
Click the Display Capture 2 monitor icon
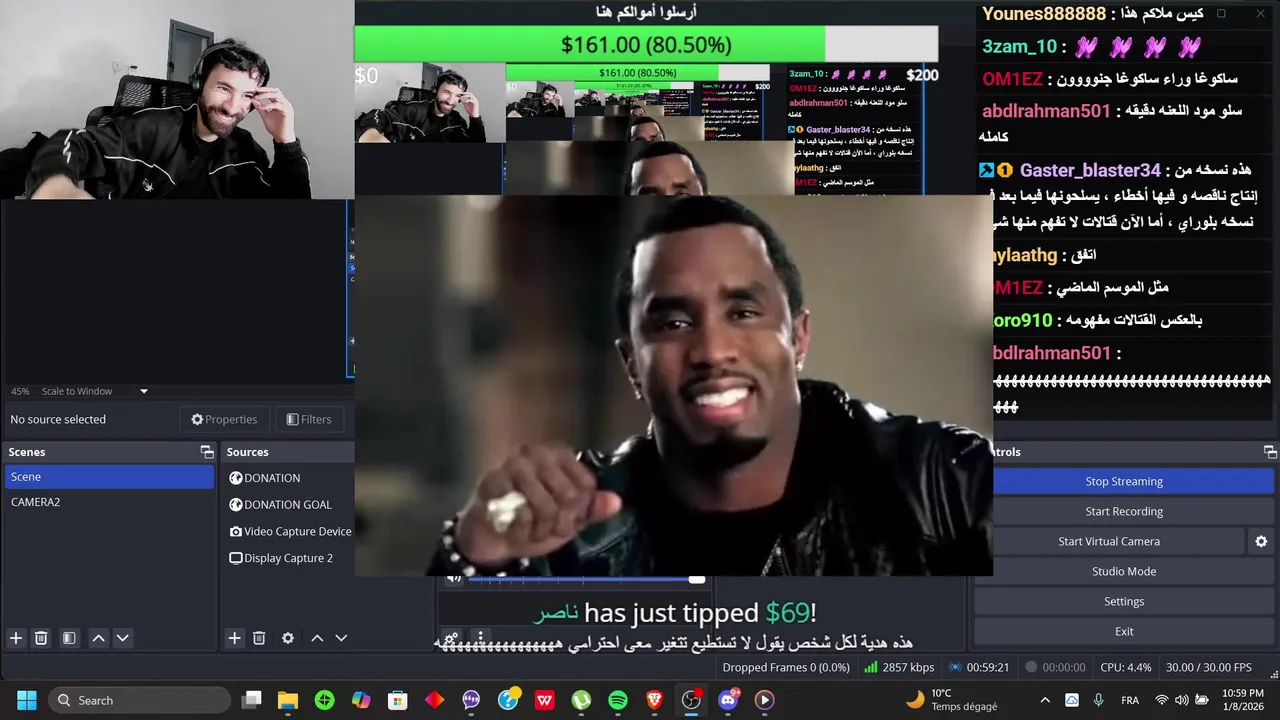click(236, 558)
